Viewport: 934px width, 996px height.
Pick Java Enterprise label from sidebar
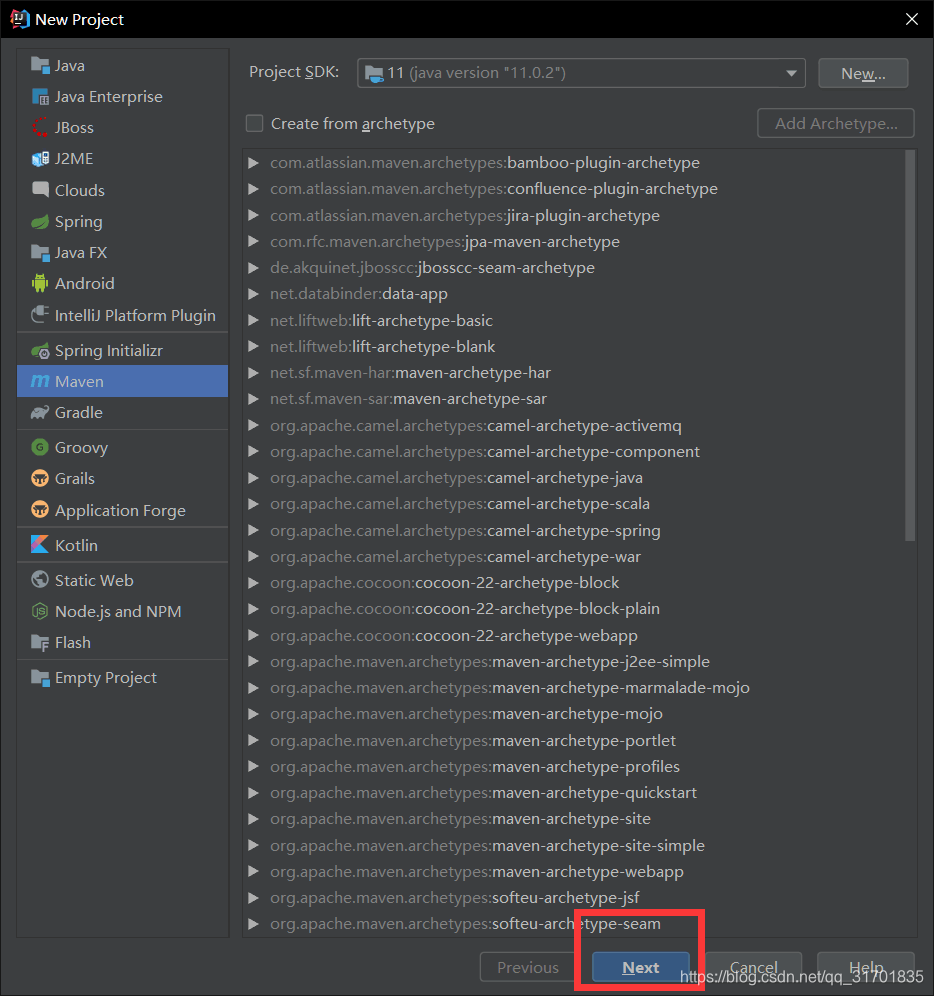[x=109, y=97]
